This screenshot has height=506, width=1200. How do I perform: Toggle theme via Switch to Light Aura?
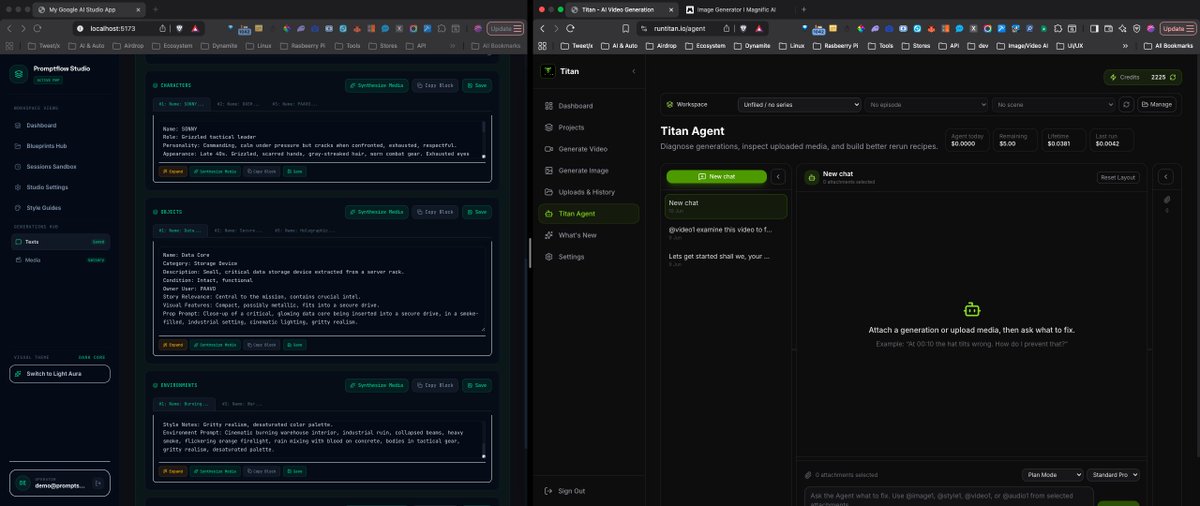click(60, 373)
